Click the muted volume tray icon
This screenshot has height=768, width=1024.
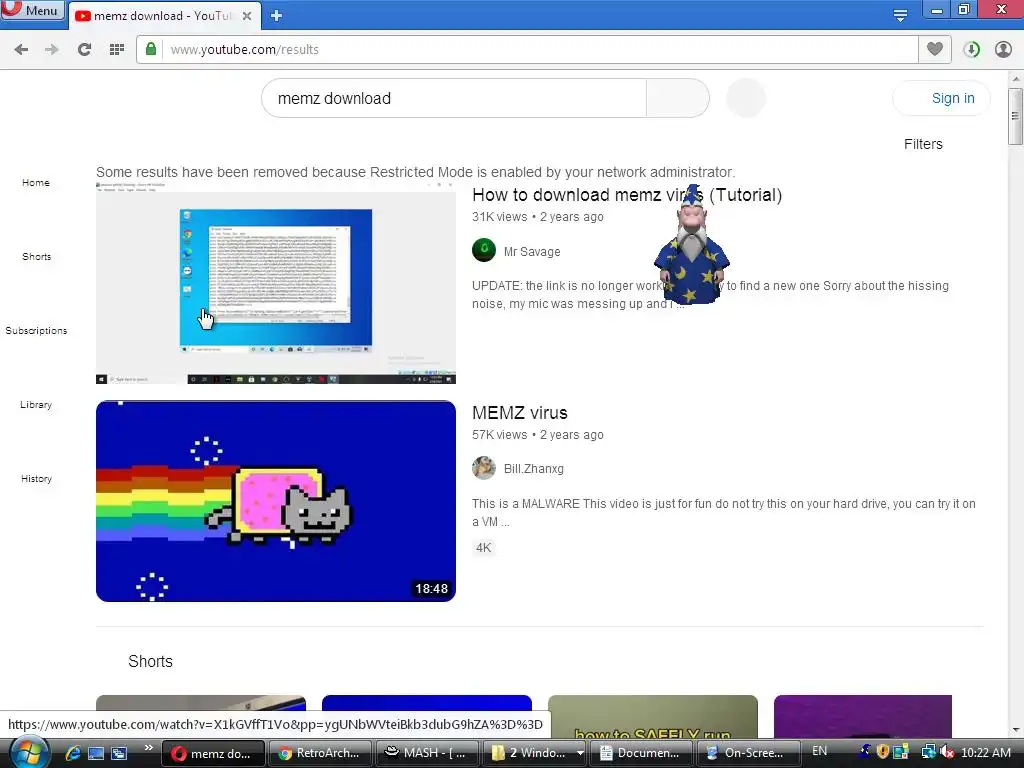947,752
